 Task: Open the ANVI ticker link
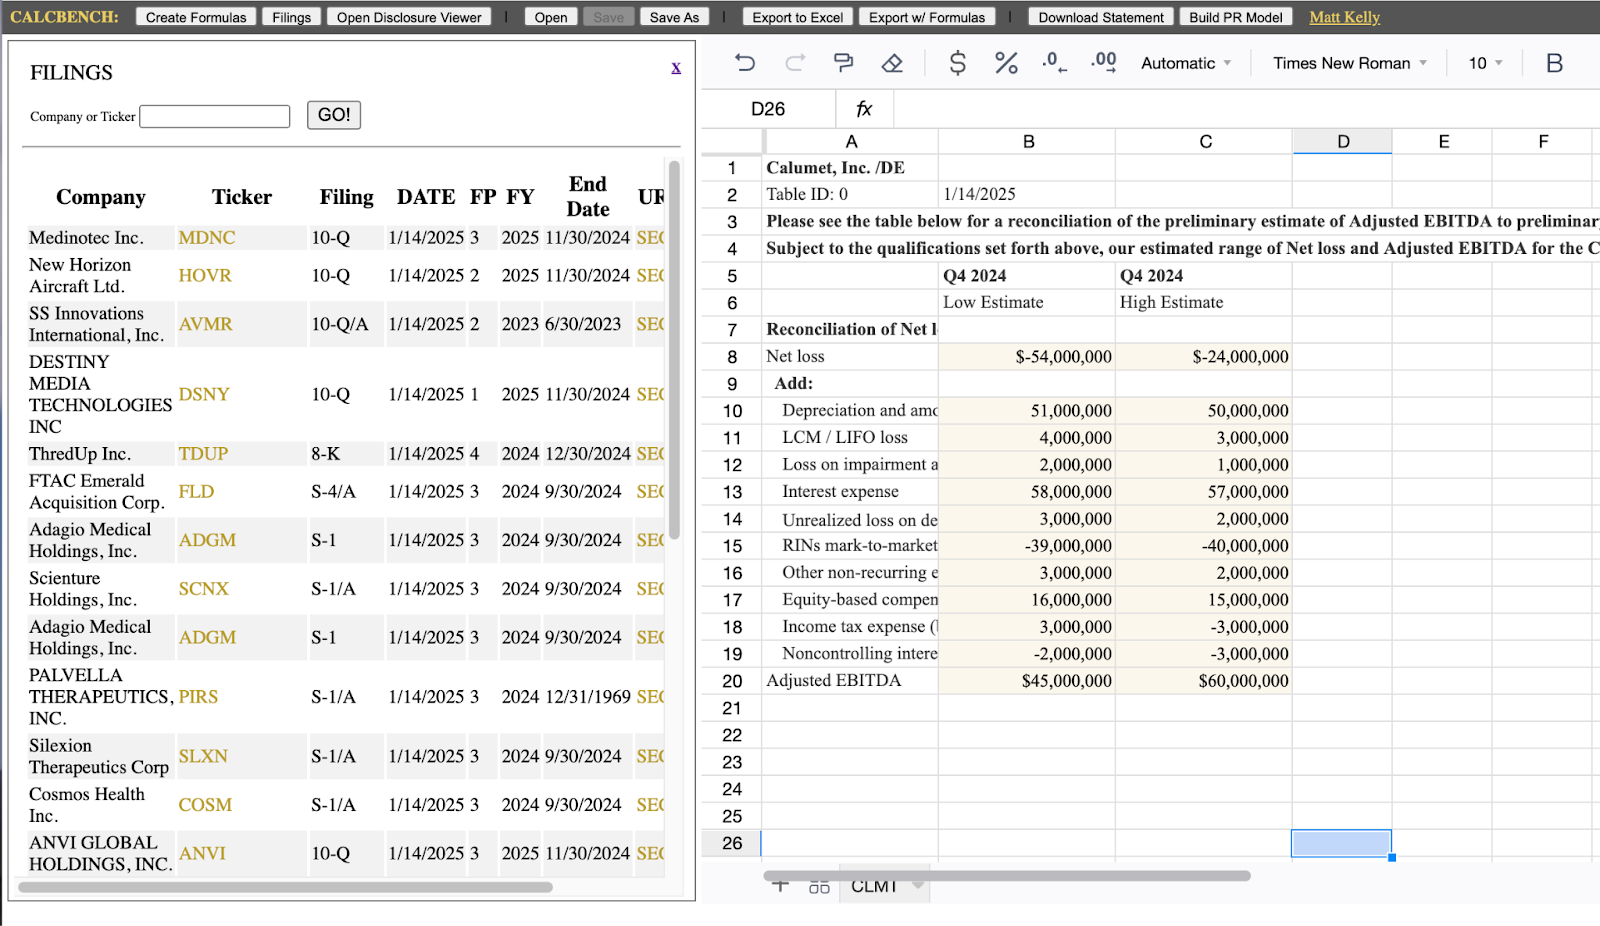tap(202, 854)
